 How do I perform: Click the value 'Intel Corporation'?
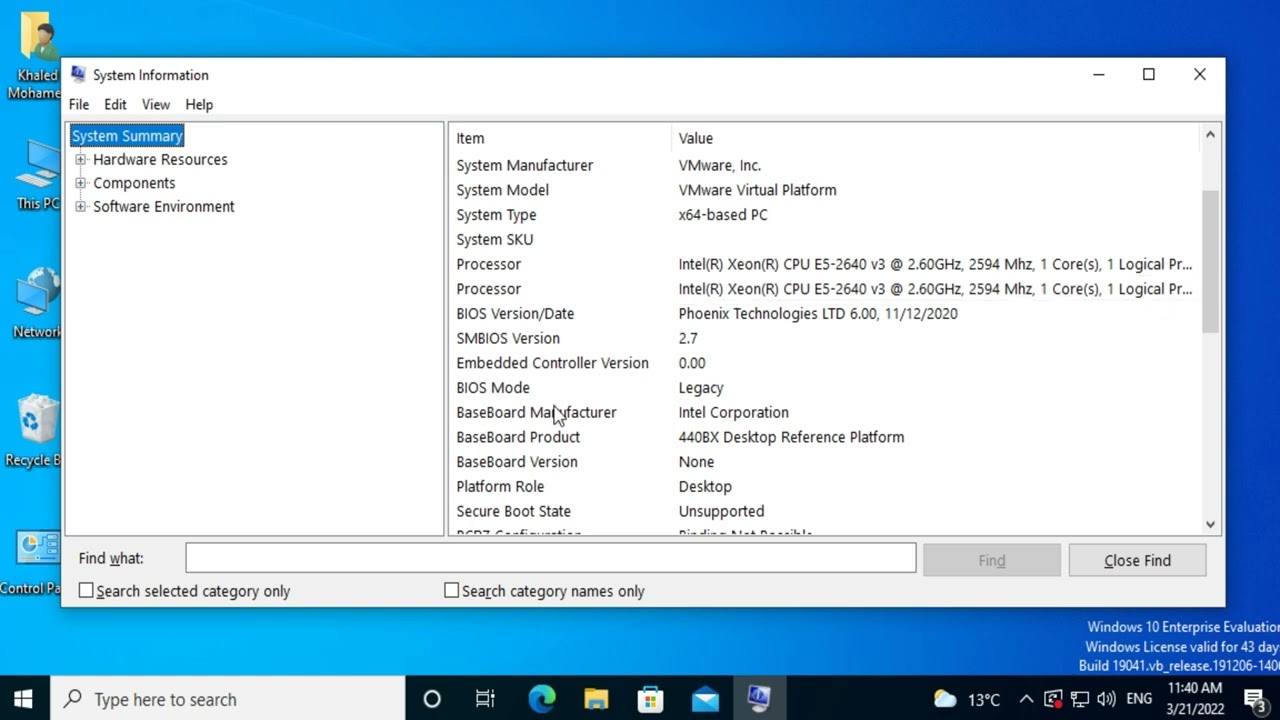(733, 412)
